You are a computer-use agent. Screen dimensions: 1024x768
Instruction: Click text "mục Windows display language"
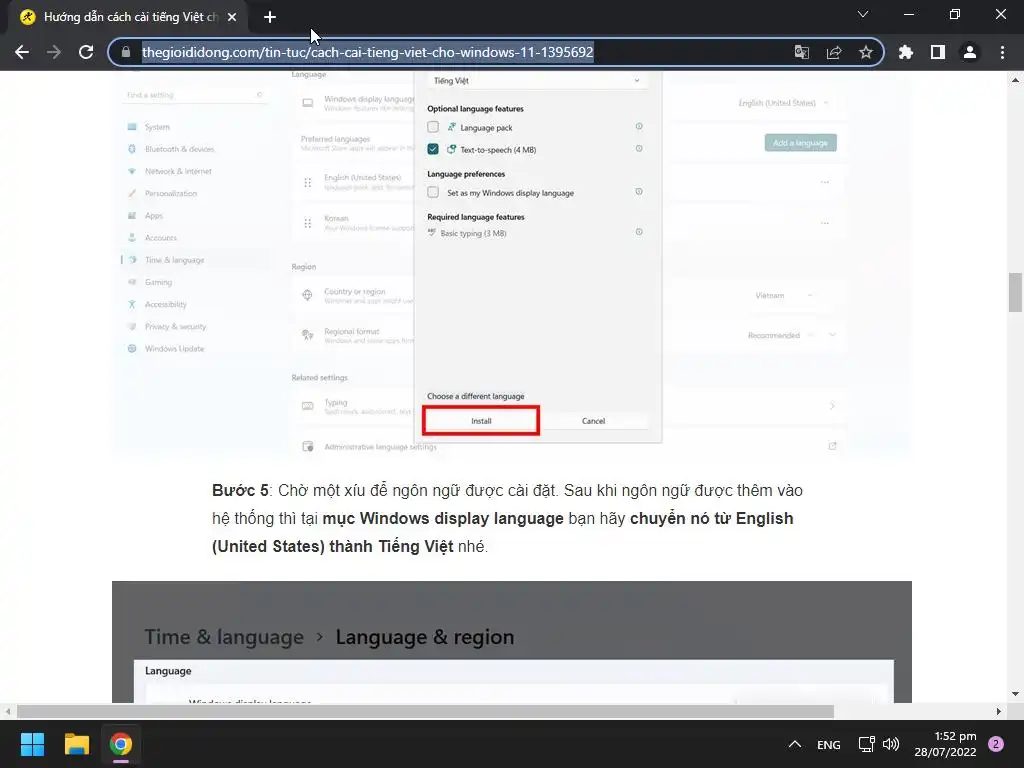(x=443, y=519)
